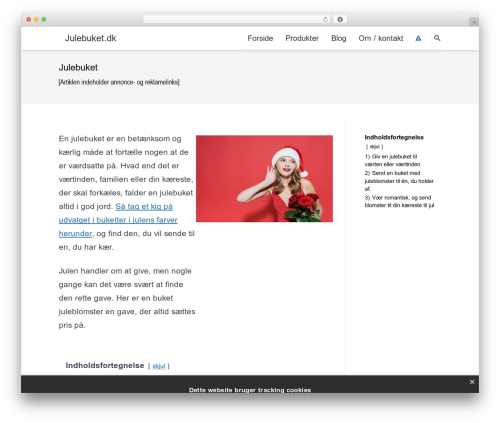
Task: Click the red window close dot
Action: tap(29, 19)
